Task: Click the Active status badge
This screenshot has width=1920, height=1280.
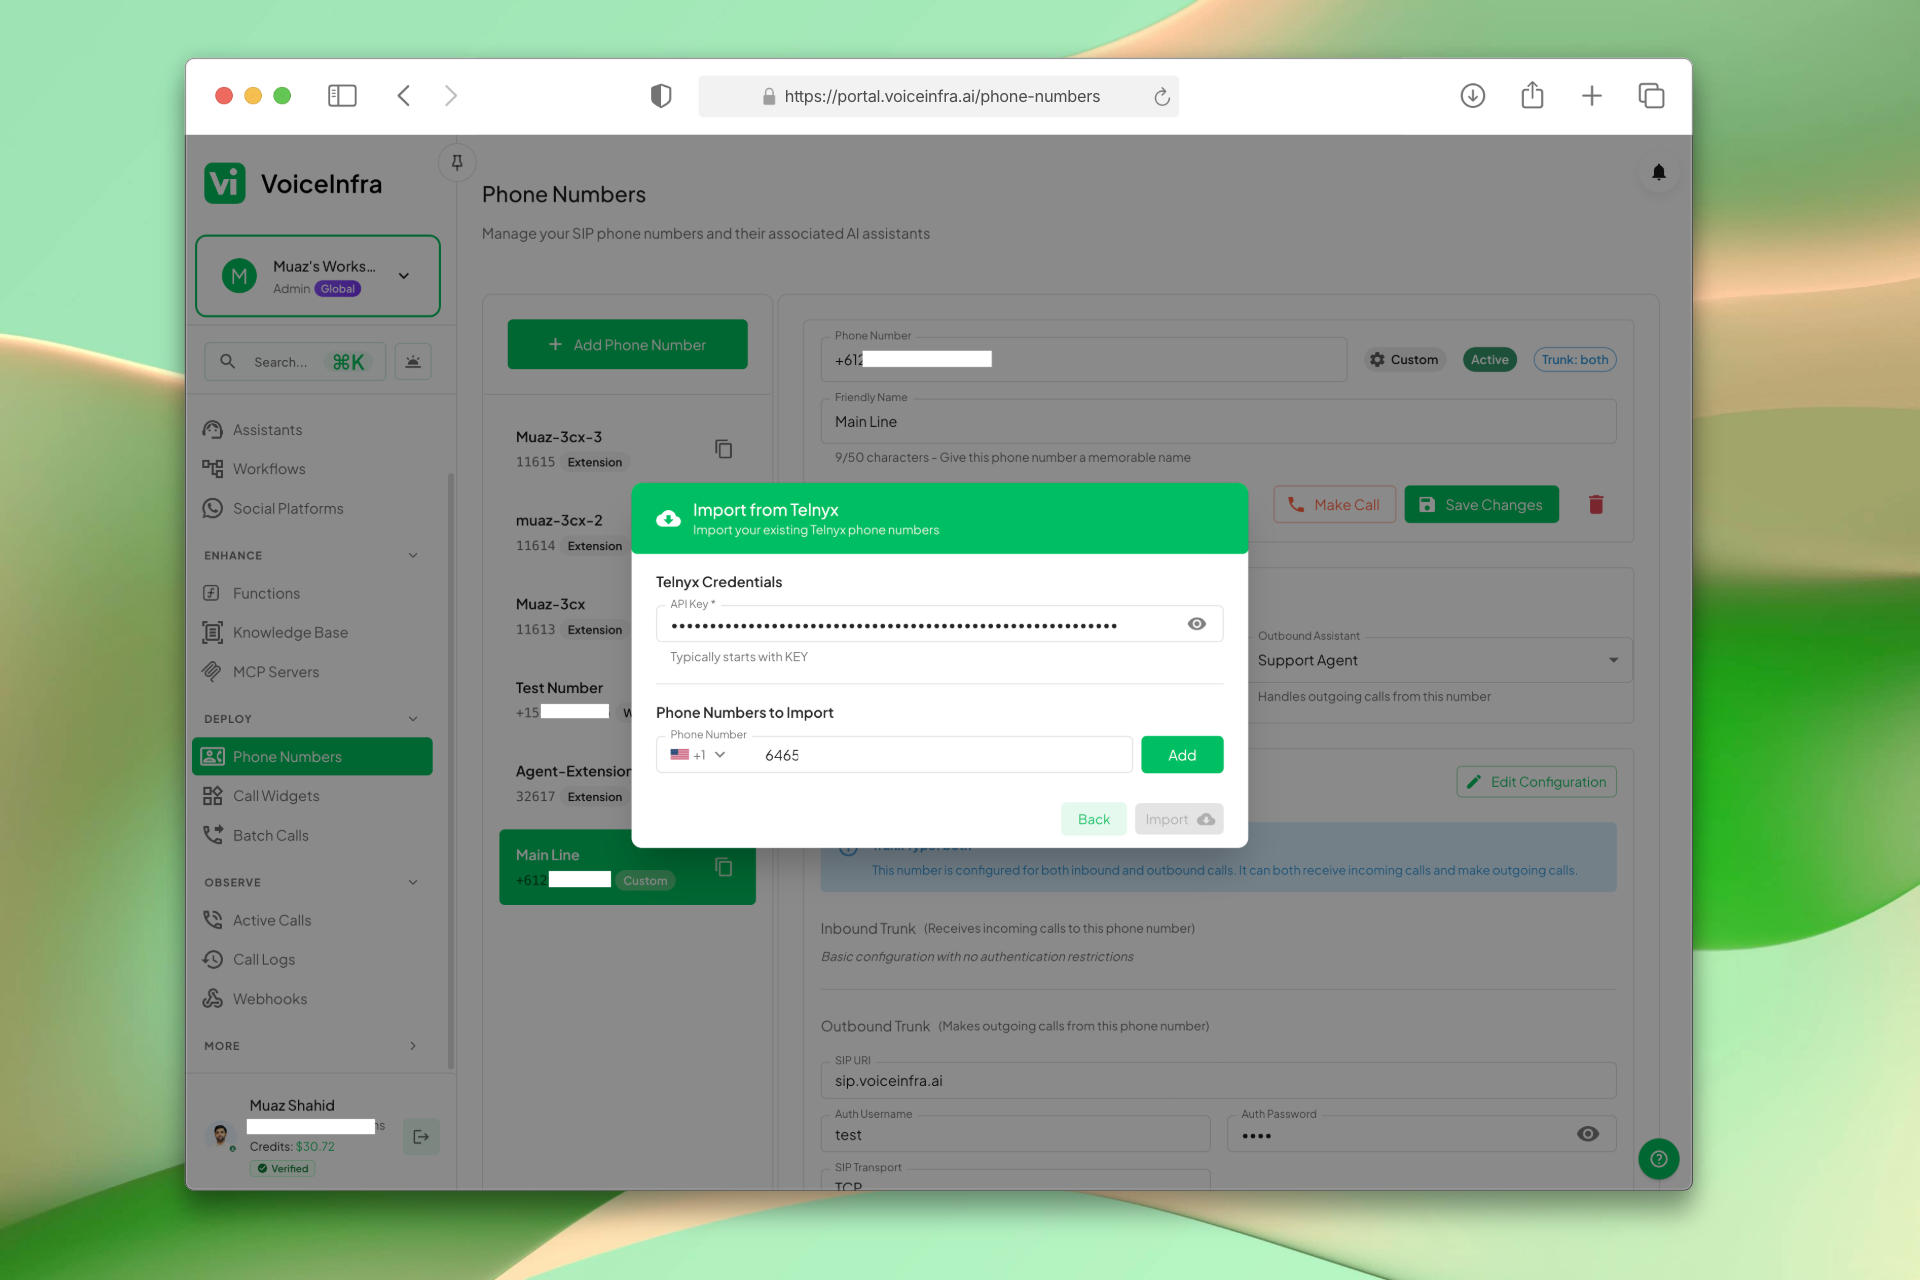Action: (x=1489, y=360)
